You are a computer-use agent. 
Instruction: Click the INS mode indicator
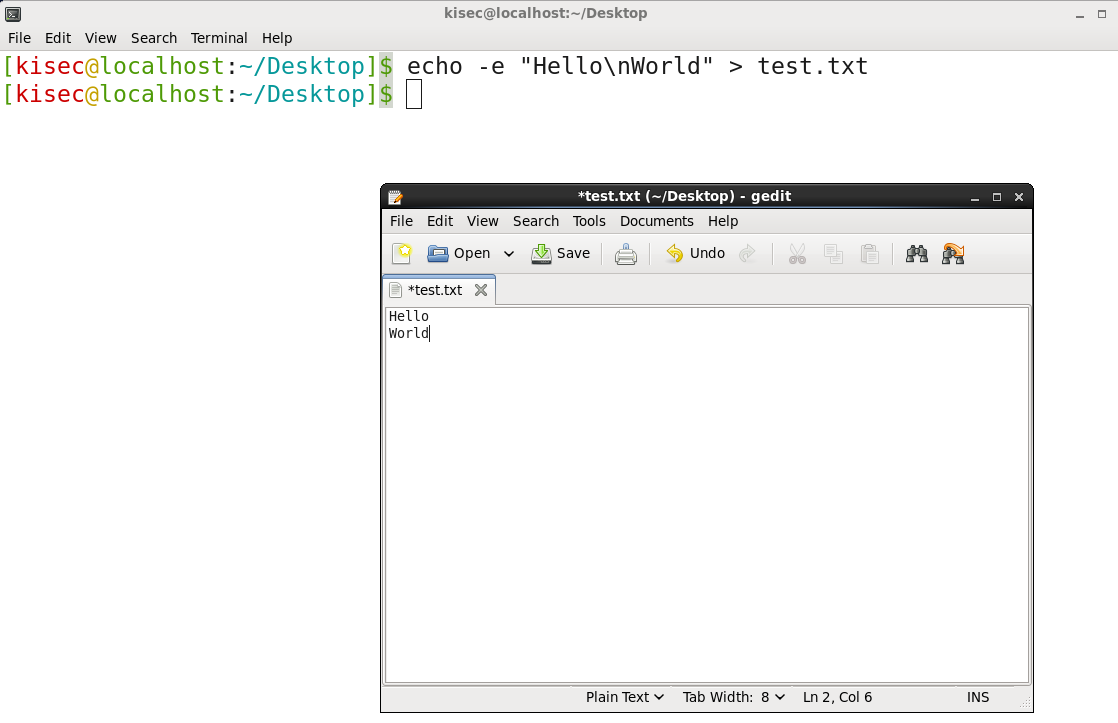tap(978, 697)
